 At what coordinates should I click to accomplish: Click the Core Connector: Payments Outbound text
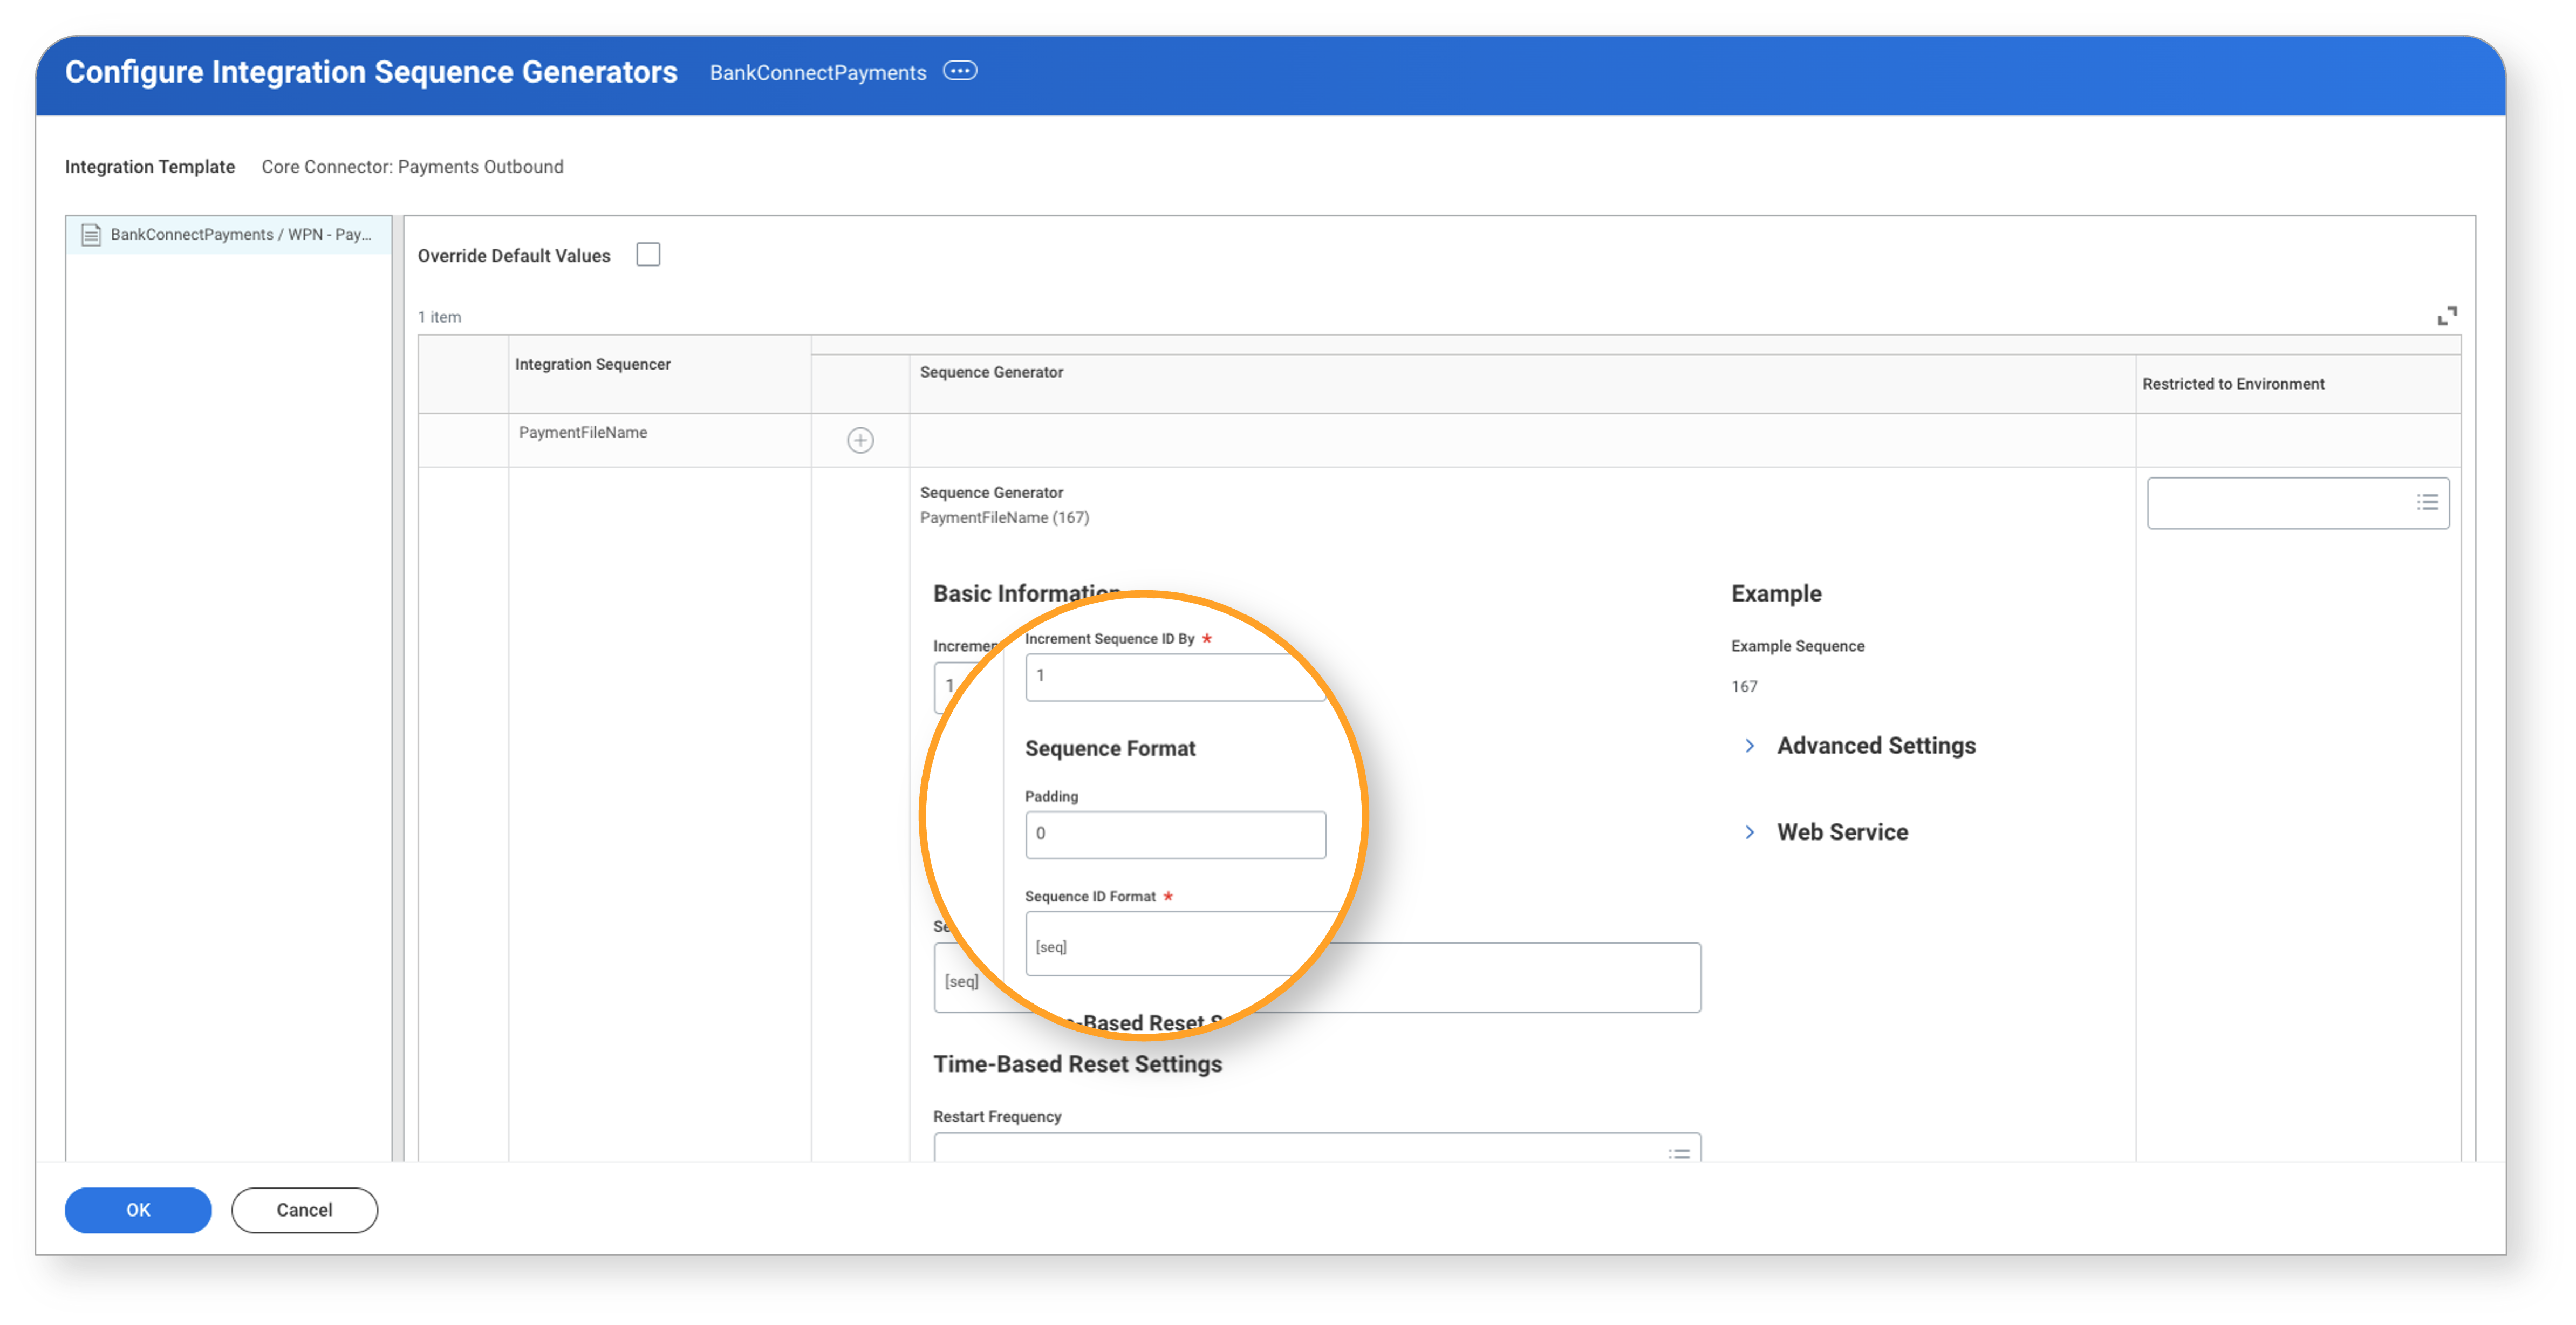(x=412, y=167)
